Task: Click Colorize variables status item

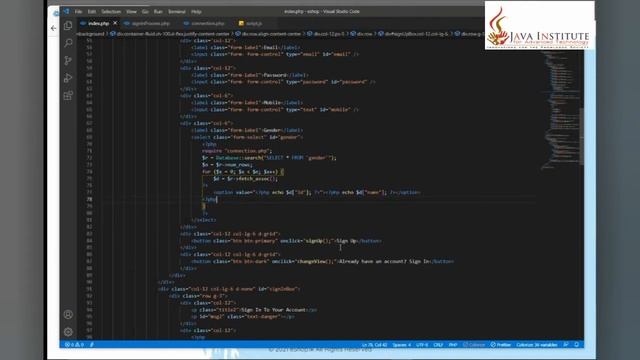Action: [536, 345]
